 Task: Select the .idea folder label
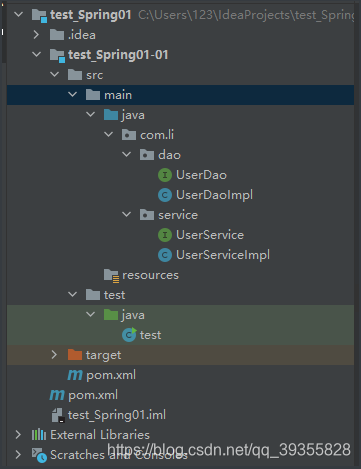click(82, 35)
